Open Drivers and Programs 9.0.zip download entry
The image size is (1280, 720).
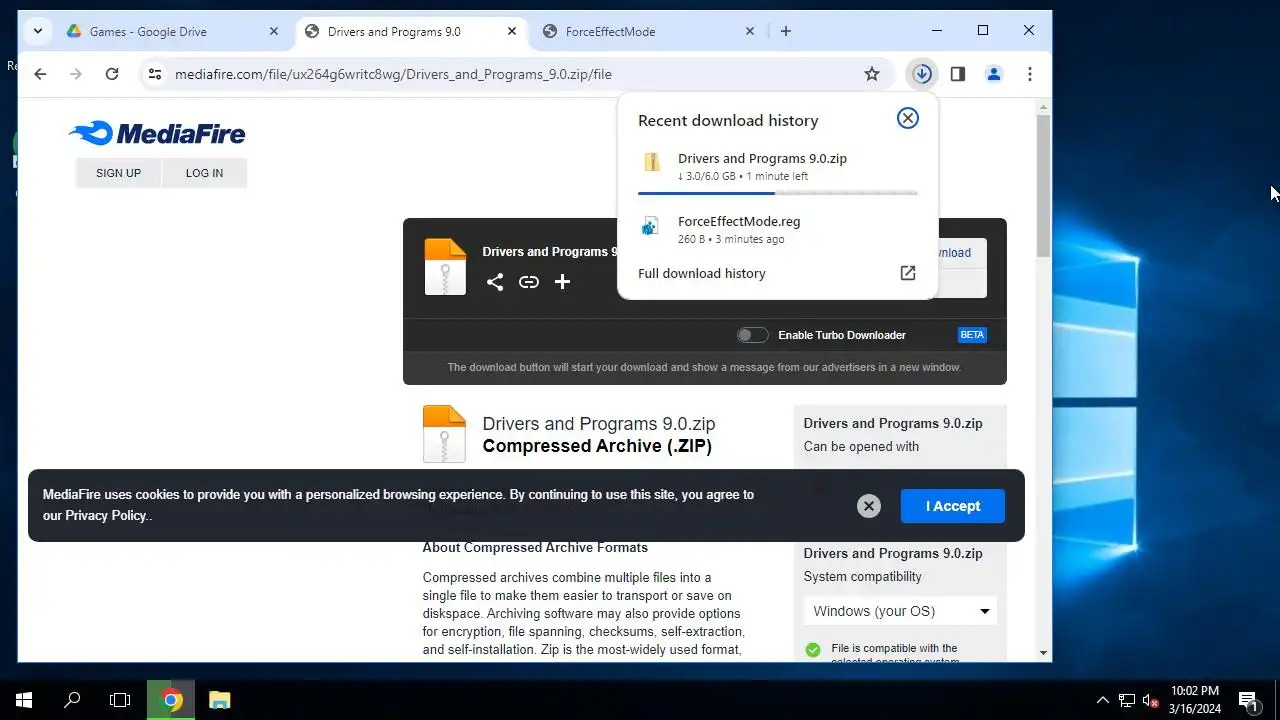click(778, 167)
